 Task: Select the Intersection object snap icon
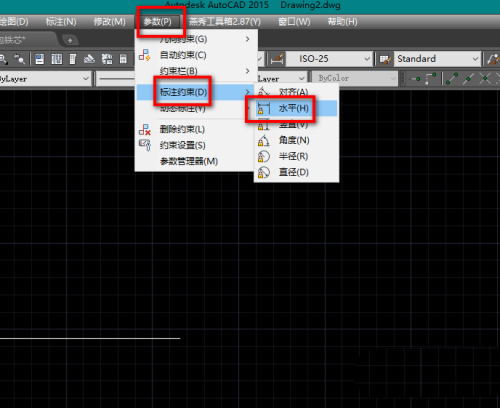[485, 79]
